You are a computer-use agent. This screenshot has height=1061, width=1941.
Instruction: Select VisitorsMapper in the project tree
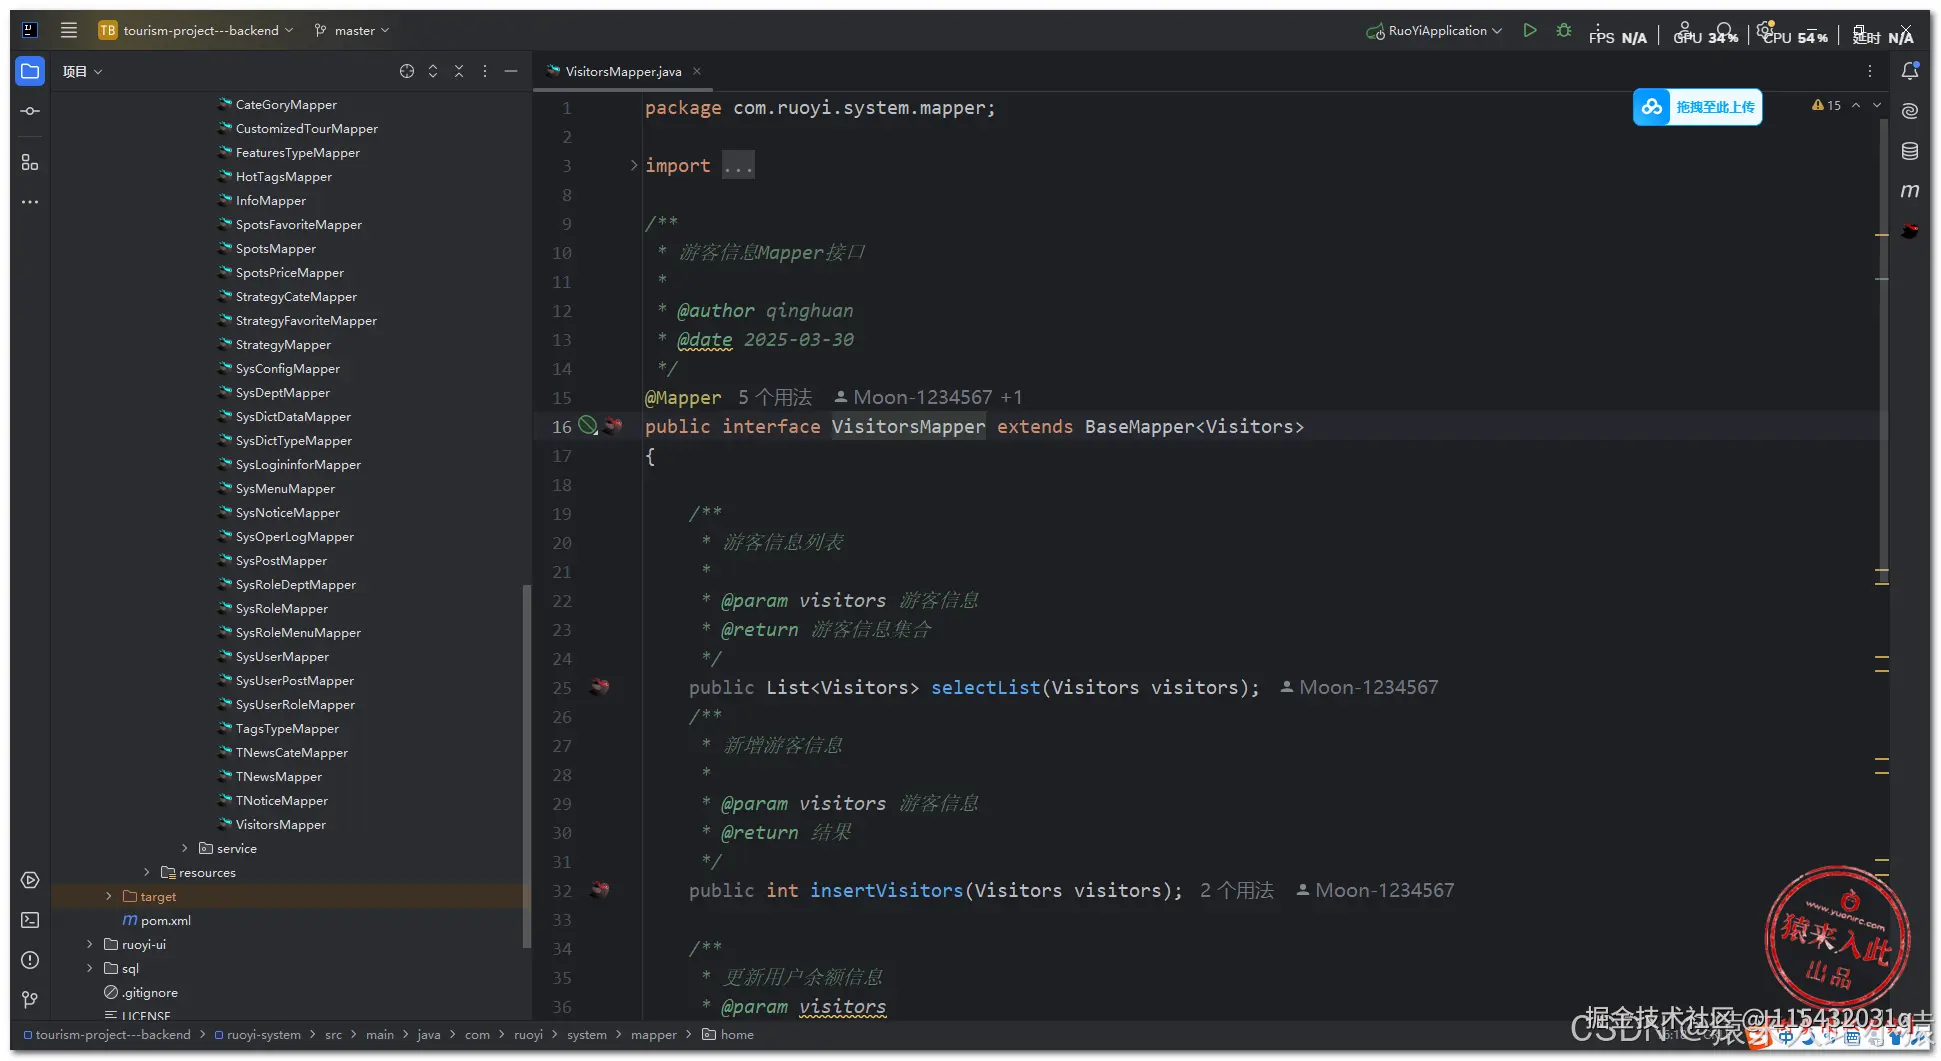coord(281,824)
